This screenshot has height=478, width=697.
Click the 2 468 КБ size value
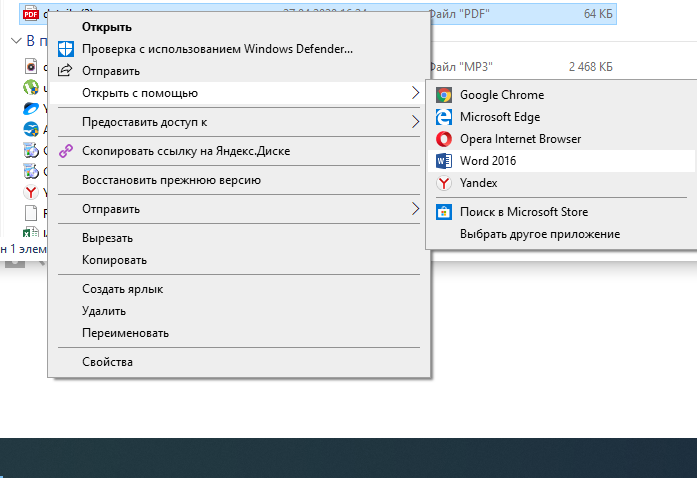(590, 67)
